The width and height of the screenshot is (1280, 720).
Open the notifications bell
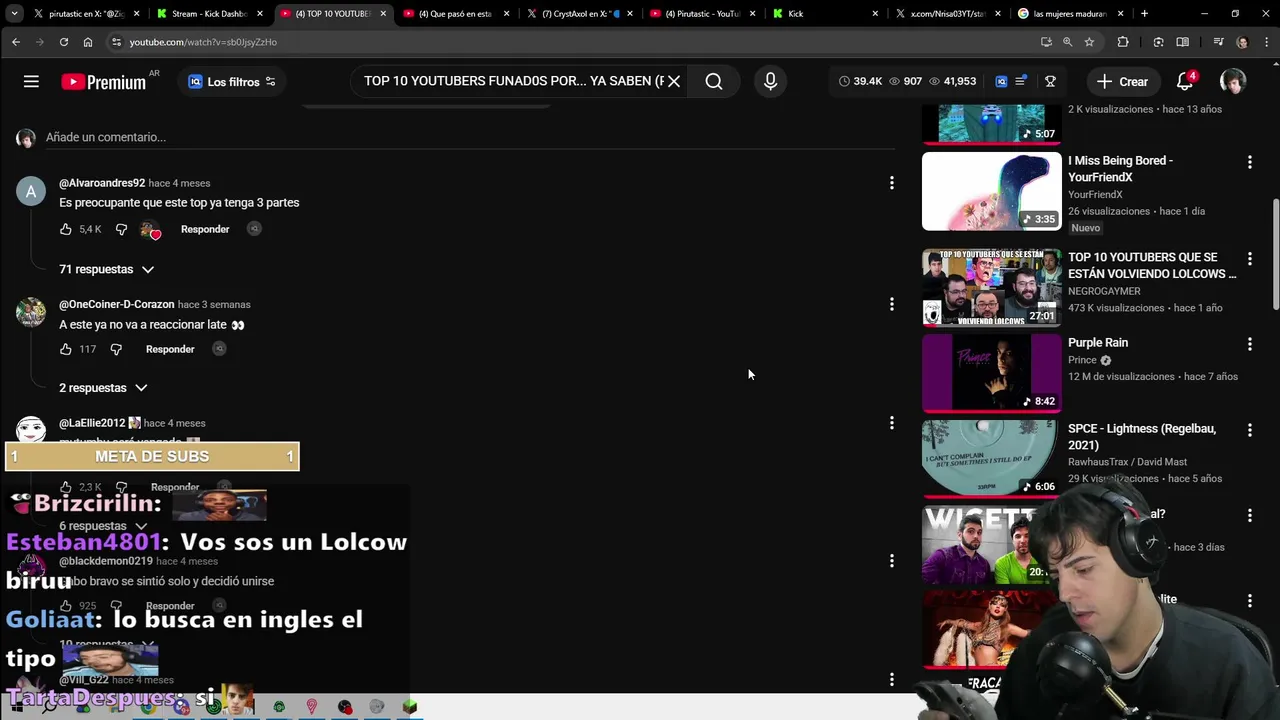(1185, 82)
